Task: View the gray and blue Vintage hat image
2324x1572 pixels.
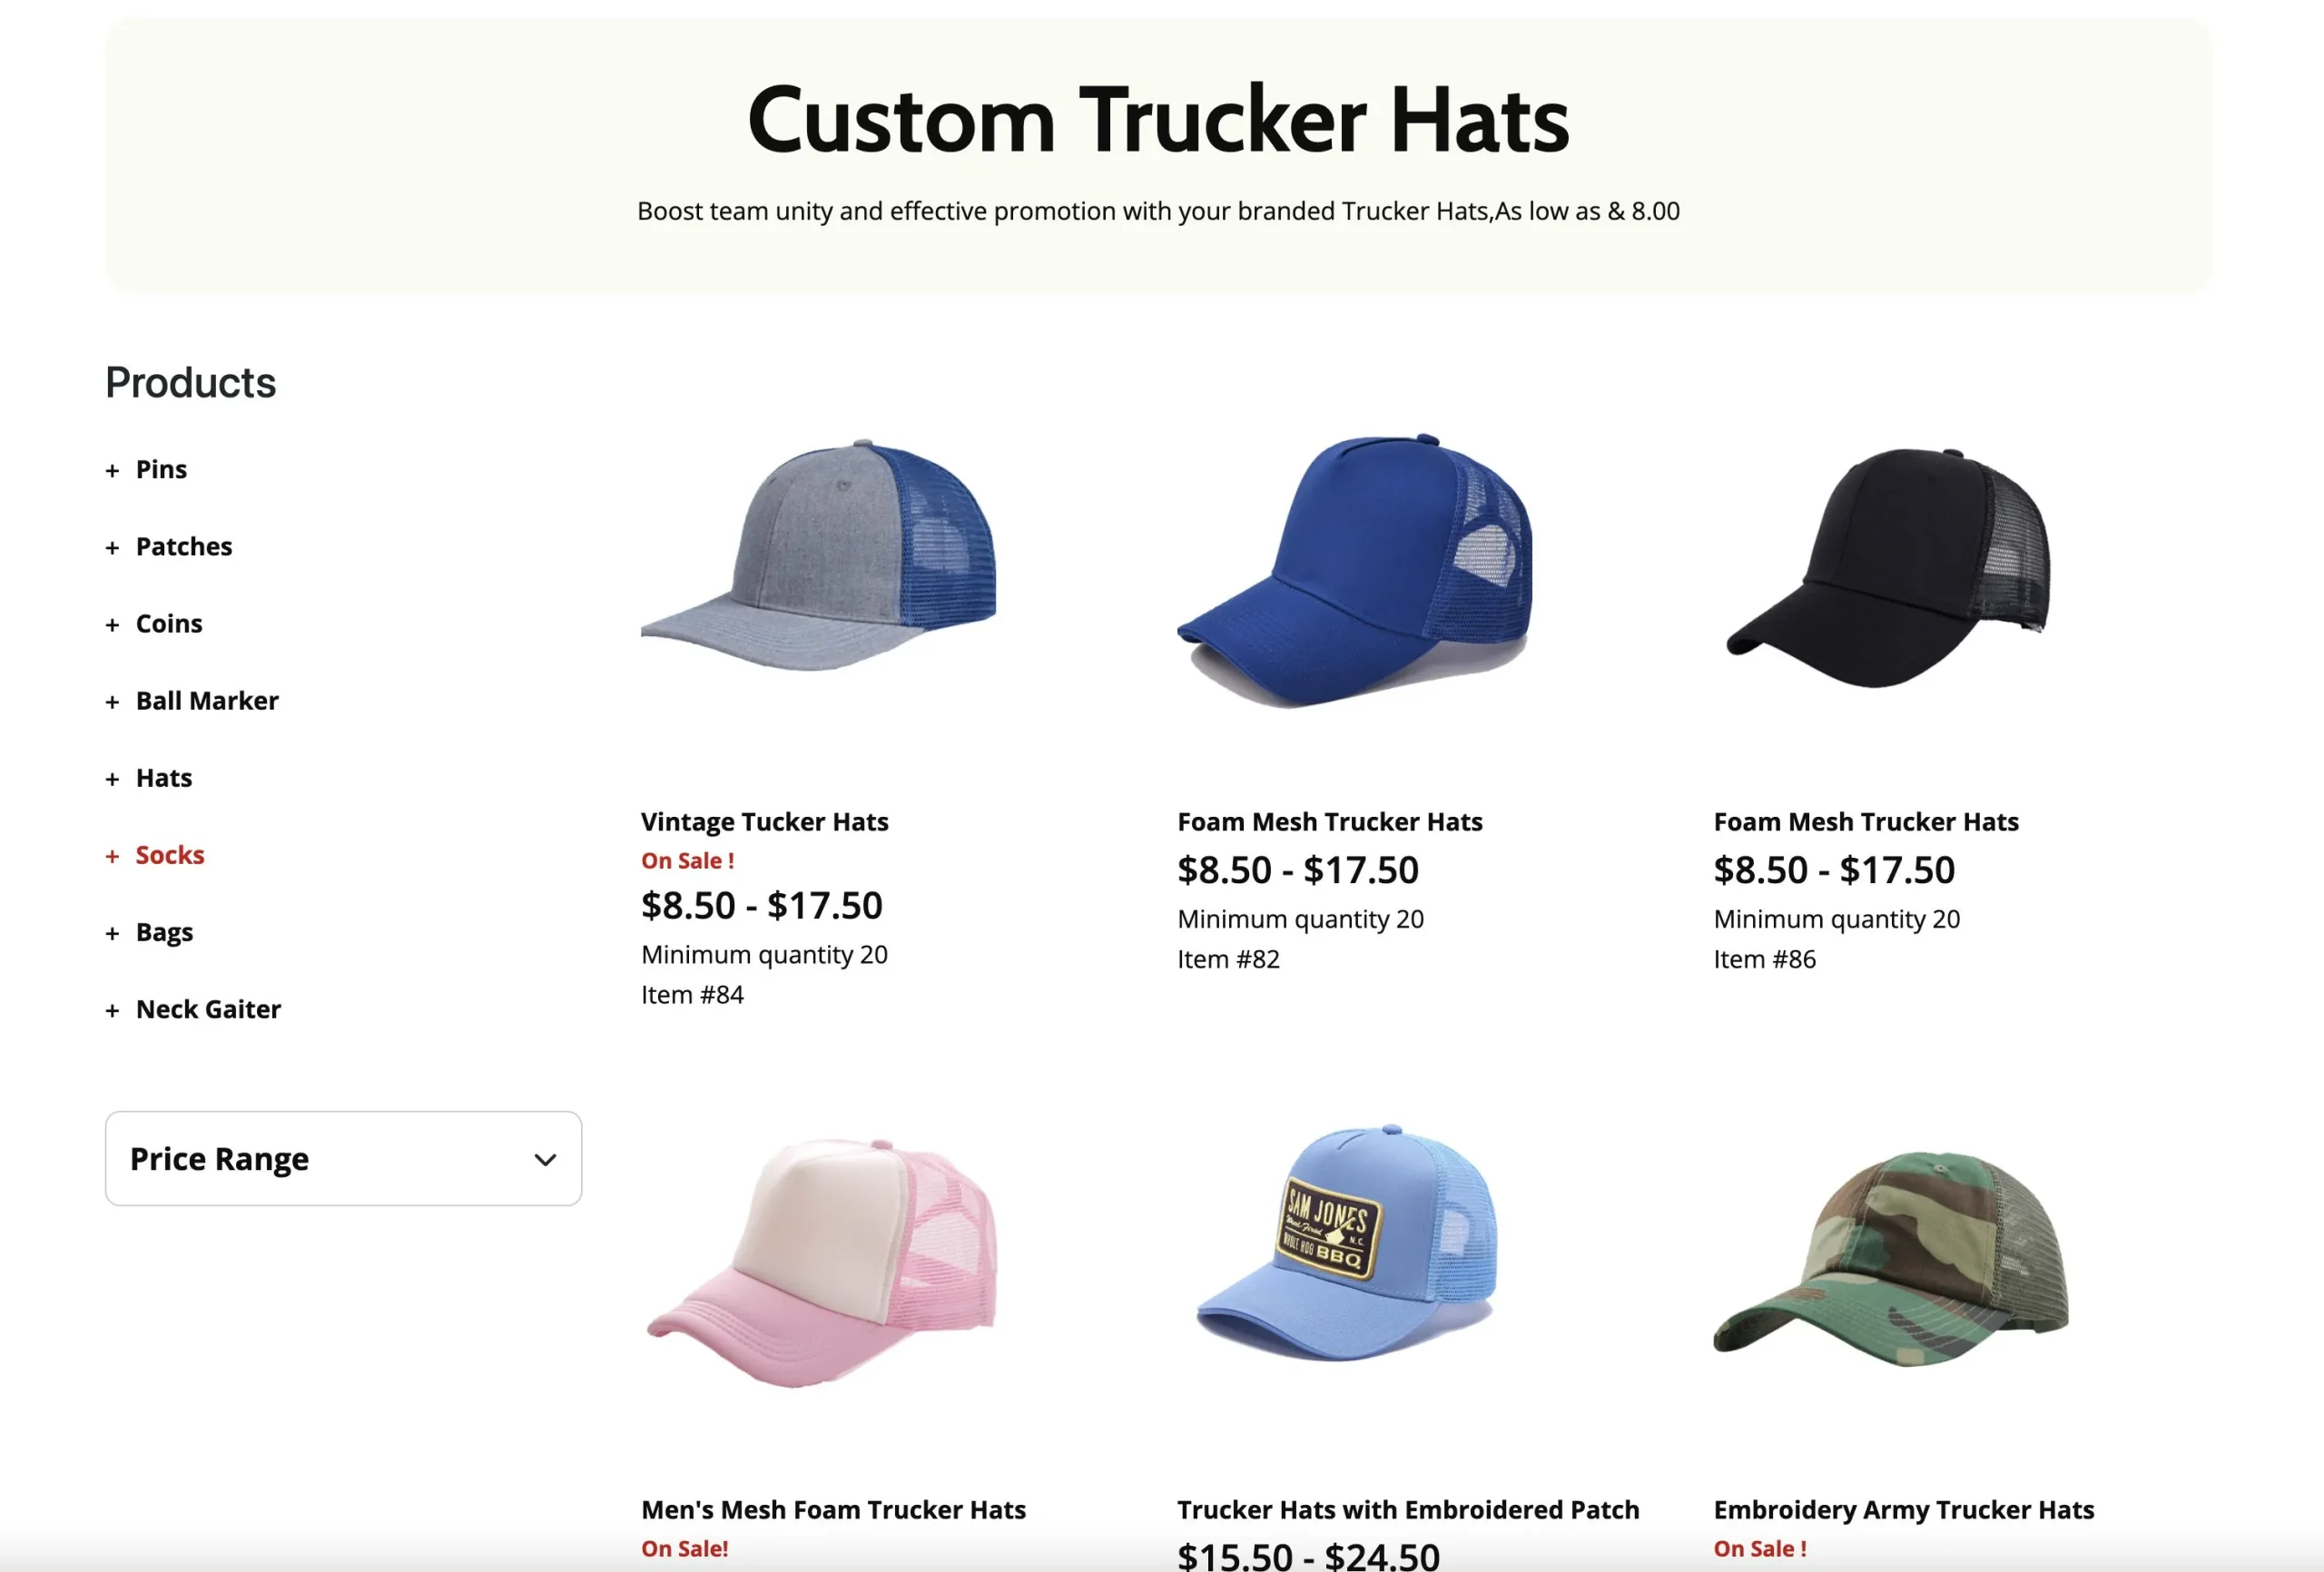Action: tap(819, 555)
